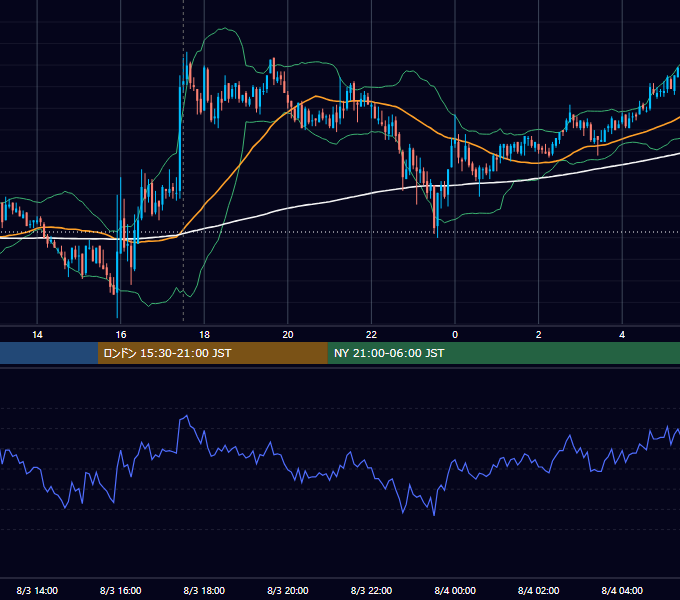
Task: Click the 8/3 18:00 date label
Action: [204, 590]
